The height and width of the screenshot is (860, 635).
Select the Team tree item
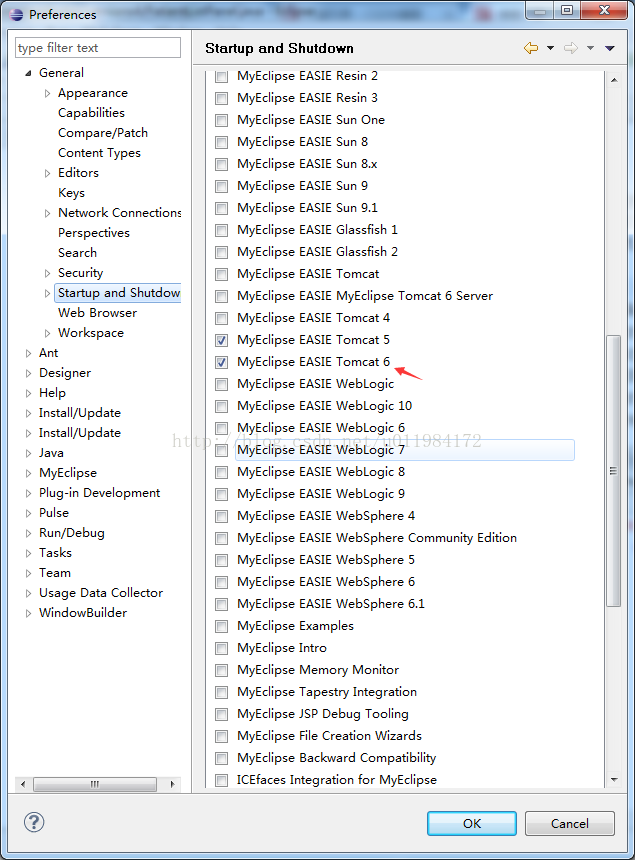point(55,573)
